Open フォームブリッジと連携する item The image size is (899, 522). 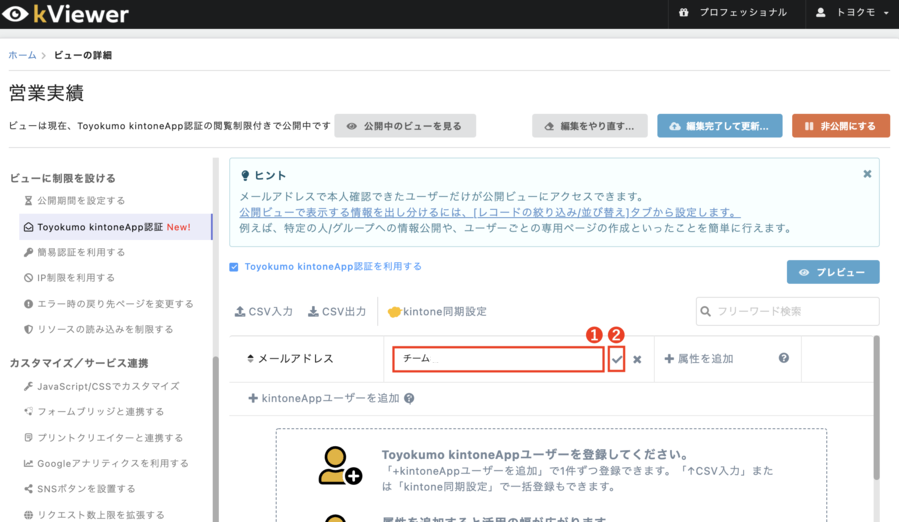click(94, 411)
